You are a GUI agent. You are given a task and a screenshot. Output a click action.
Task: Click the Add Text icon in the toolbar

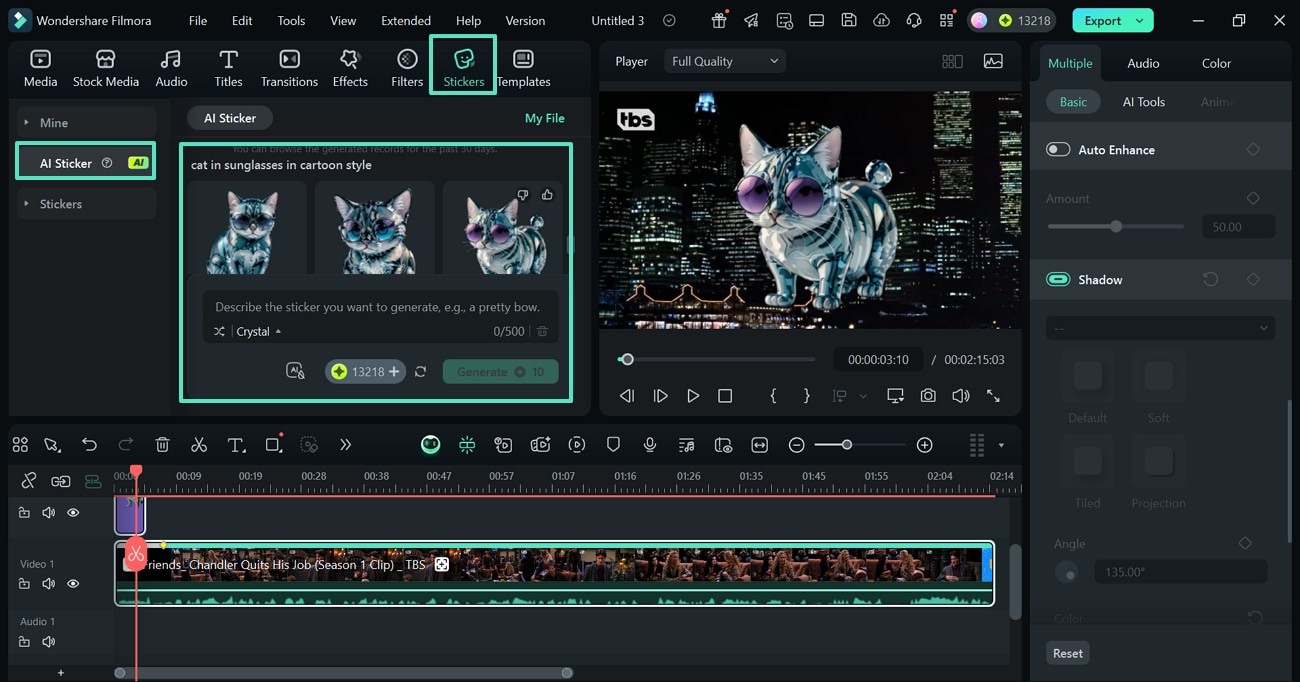pyautogui.click(x=236, y=444)
